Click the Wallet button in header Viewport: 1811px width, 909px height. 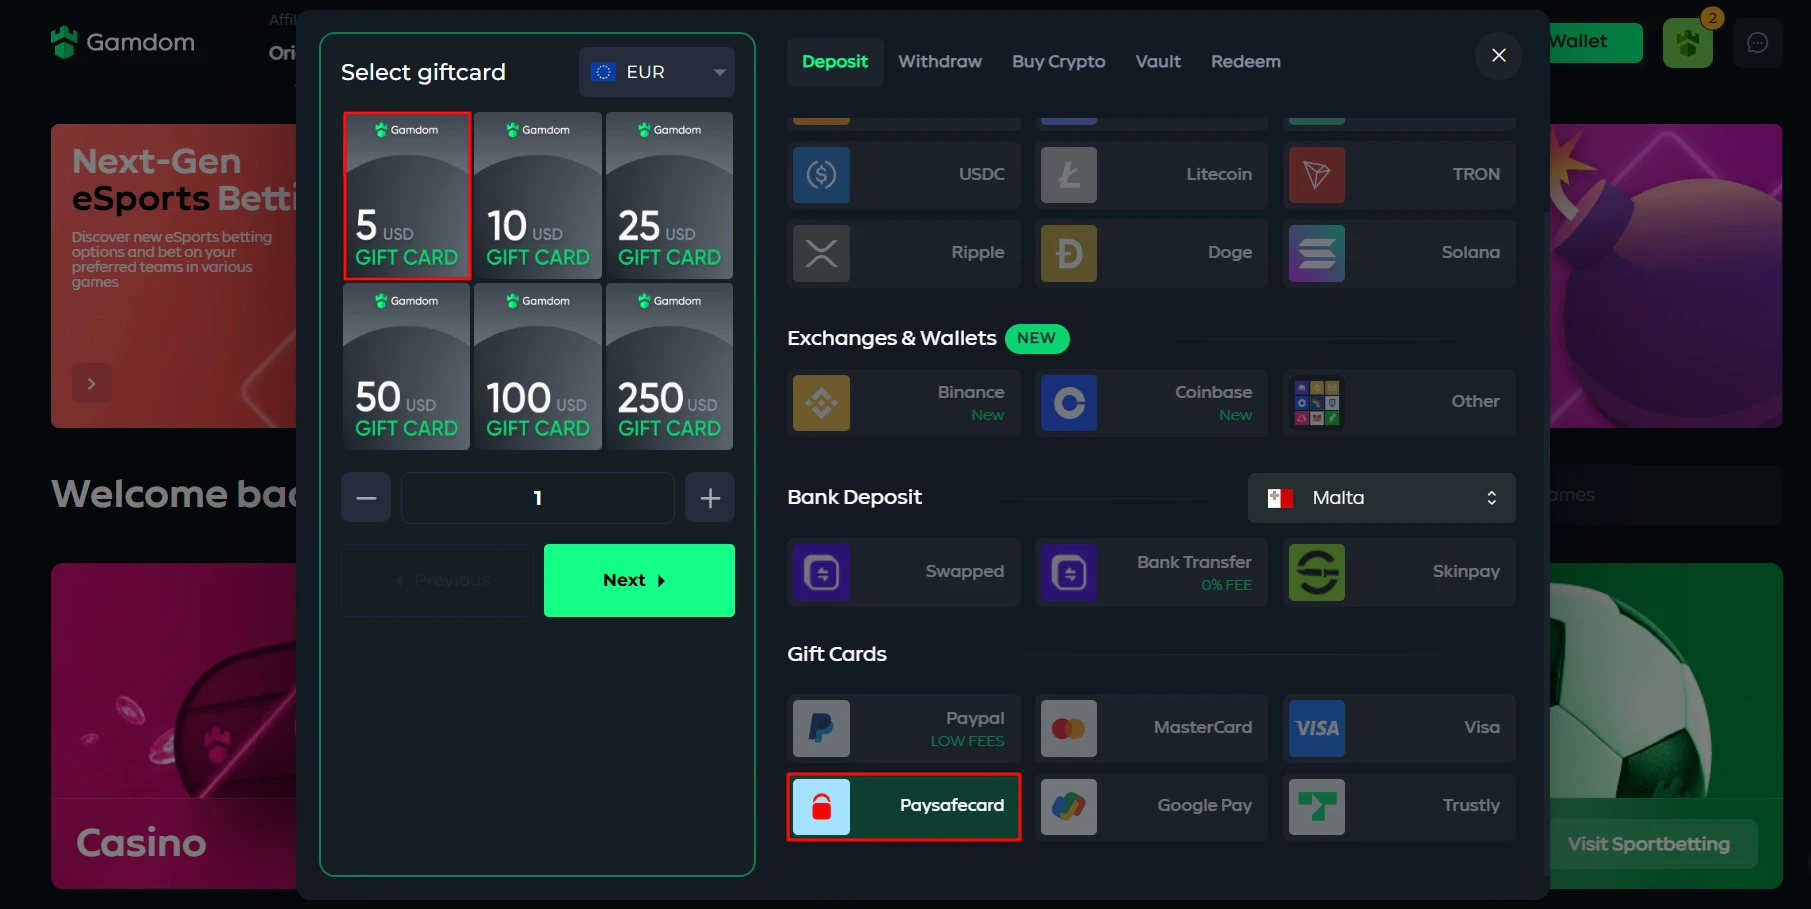click(1595, 42)
